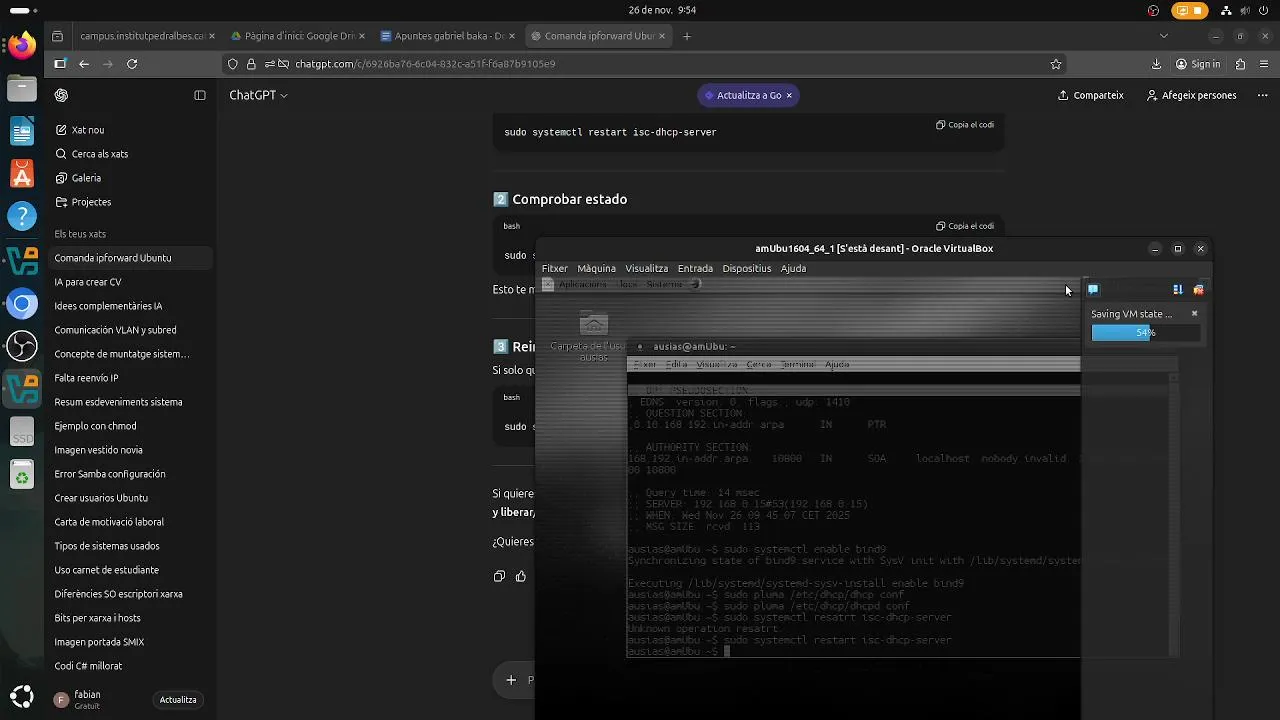The image size is (1280, 720).
Task: Open VirtualBox notification center icon
Action: 1093,289
